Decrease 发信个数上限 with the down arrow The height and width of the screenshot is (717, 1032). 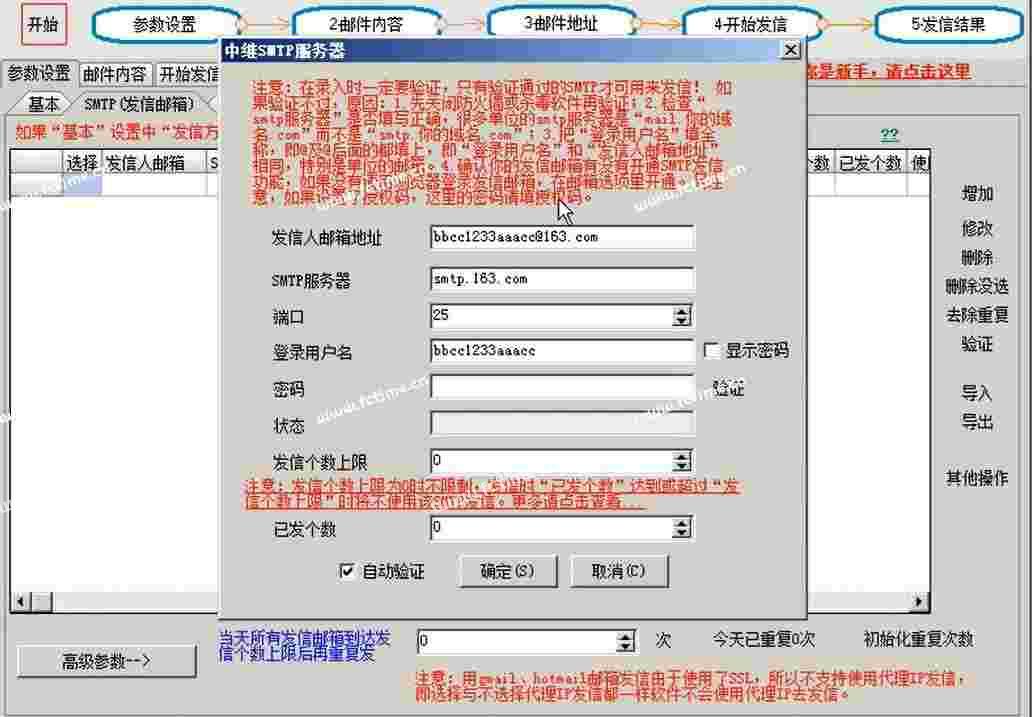click(682, 467)
